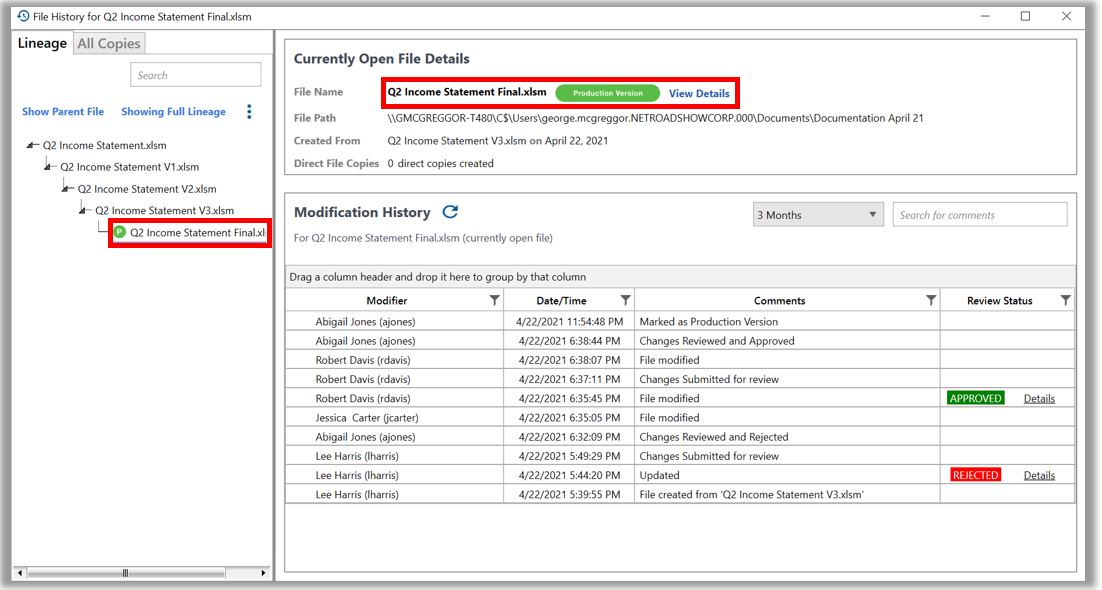Open Details for the APPROVED review

pyautogui.click(x=1039, y=399)
